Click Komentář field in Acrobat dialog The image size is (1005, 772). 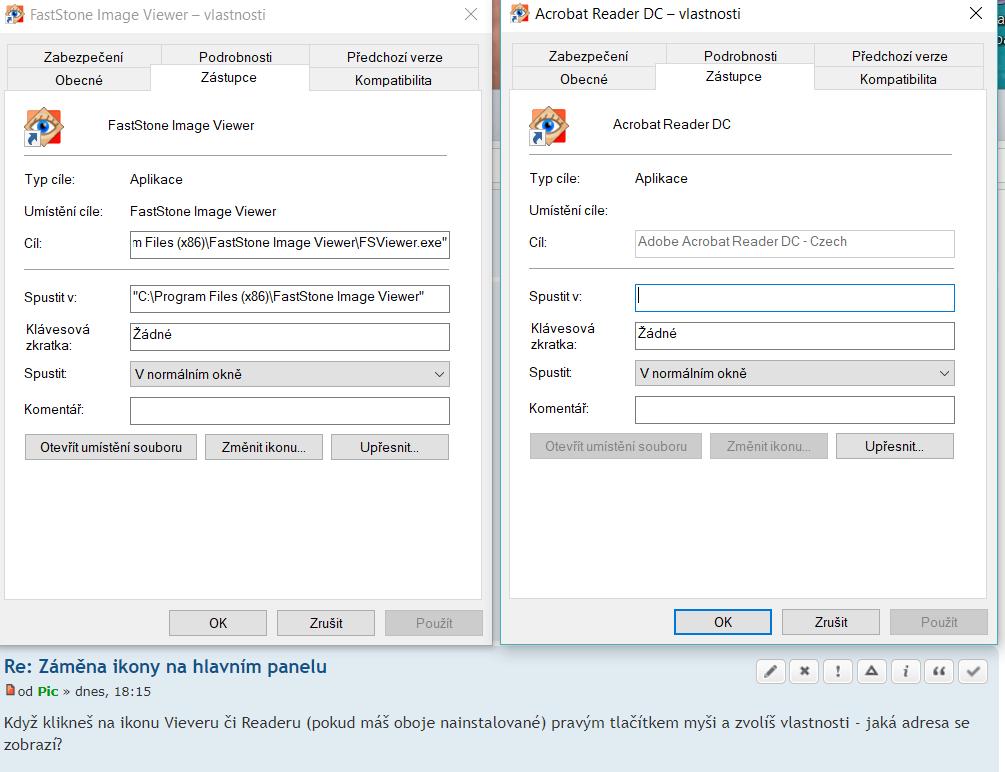[795, 410]
